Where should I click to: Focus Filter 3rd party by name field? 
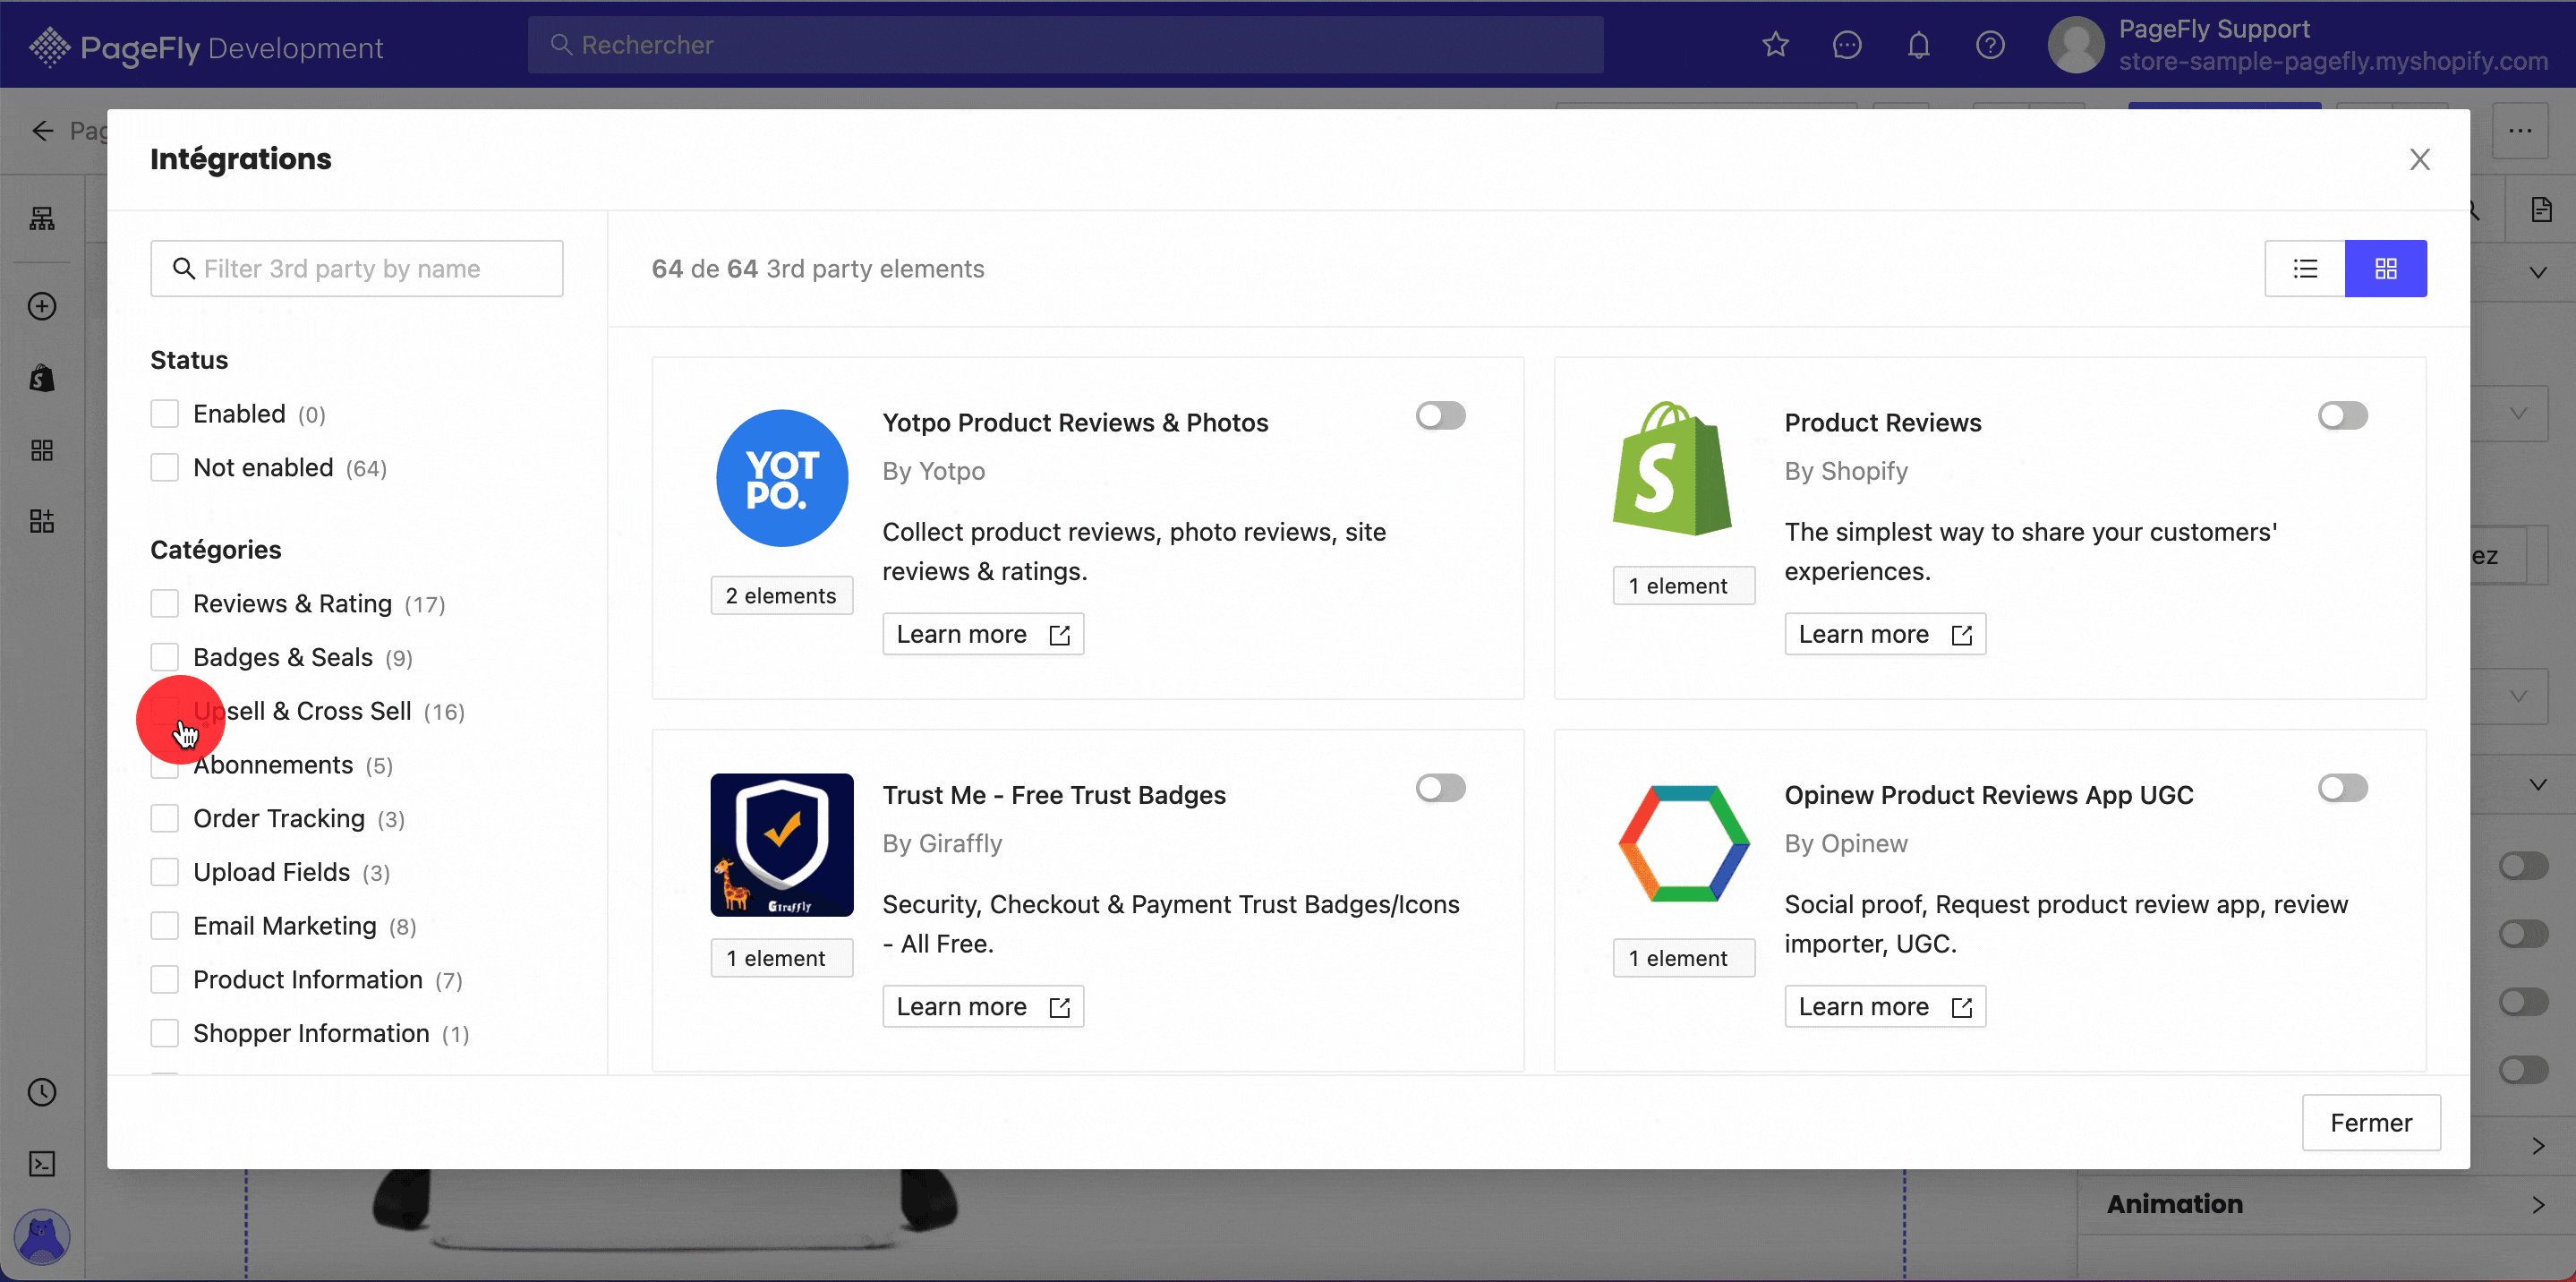357,268
